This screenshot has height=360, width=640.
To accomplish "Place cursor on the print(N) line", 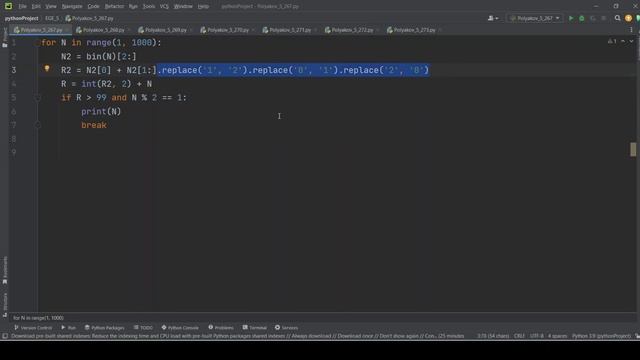I will [x=101, y=111].
